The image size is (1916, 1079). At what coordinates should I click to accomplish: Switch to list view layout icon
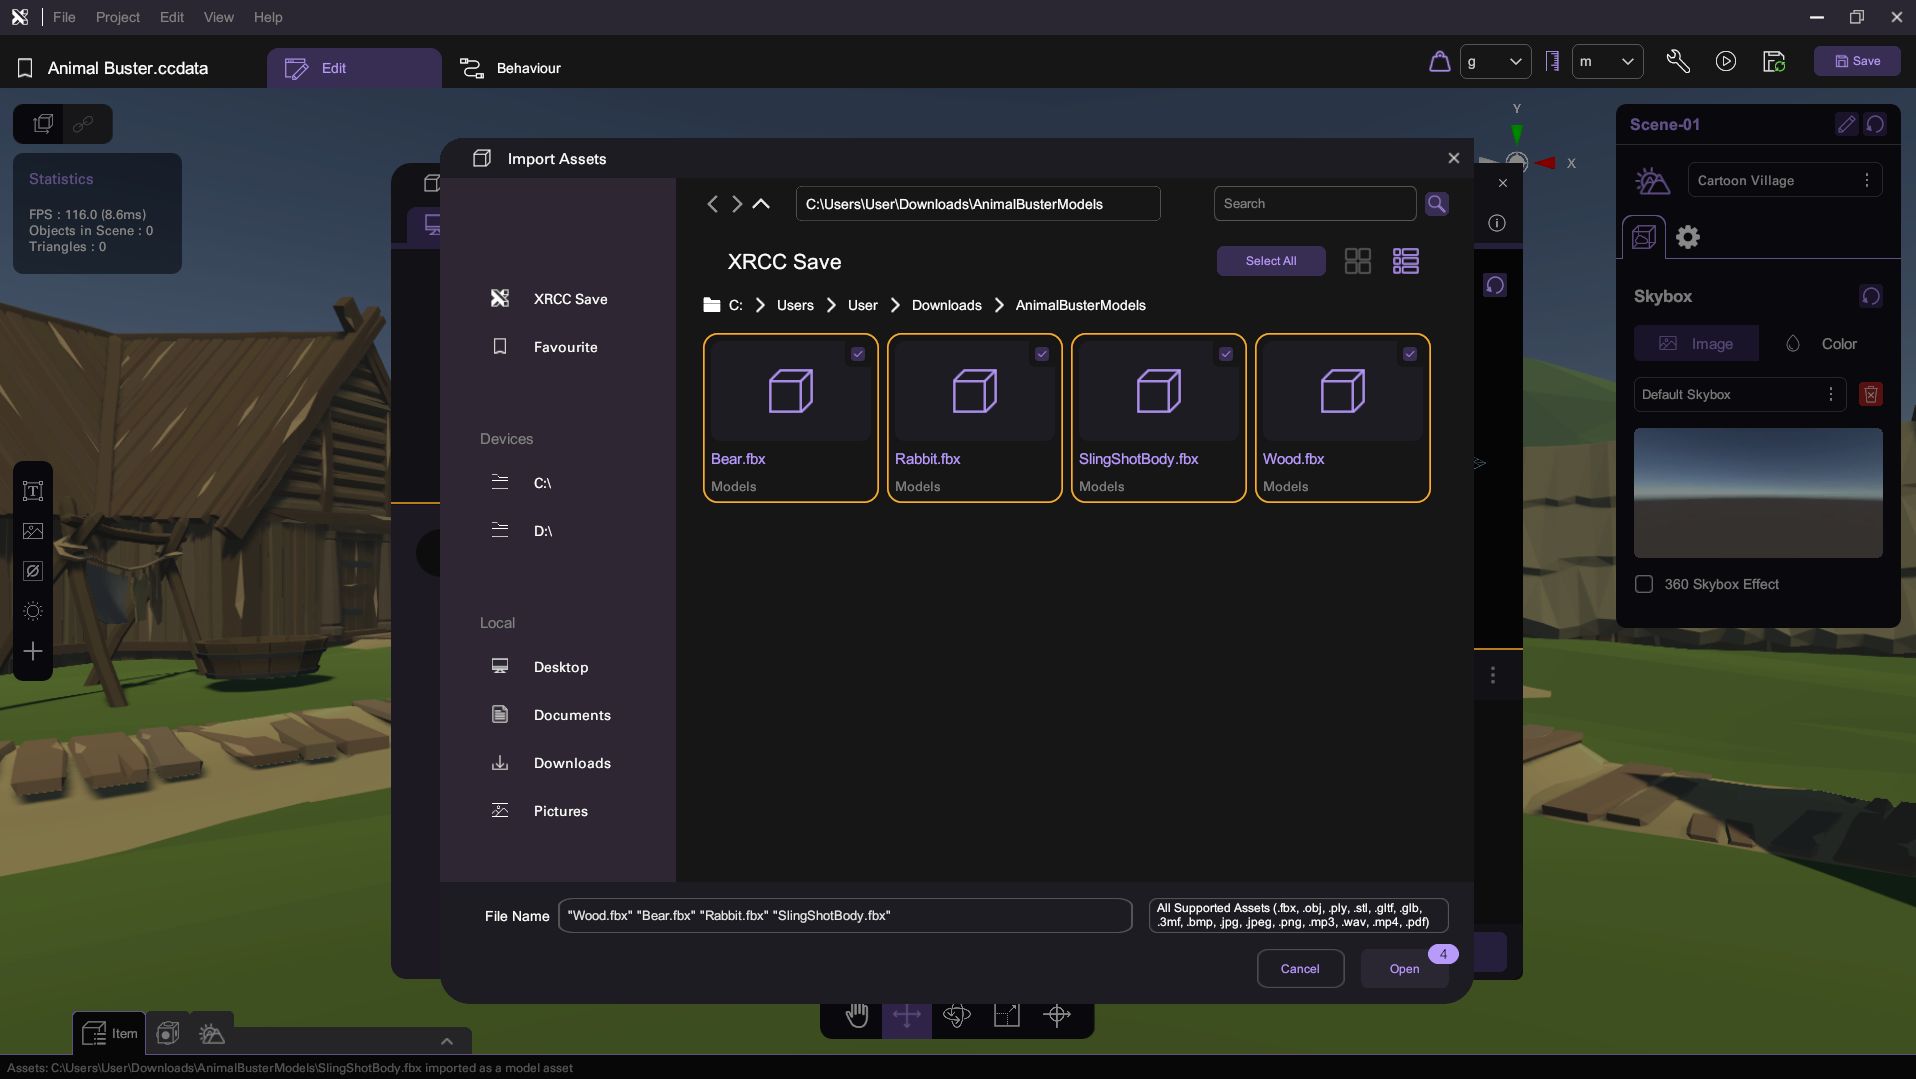click(x=1405, y=261)
